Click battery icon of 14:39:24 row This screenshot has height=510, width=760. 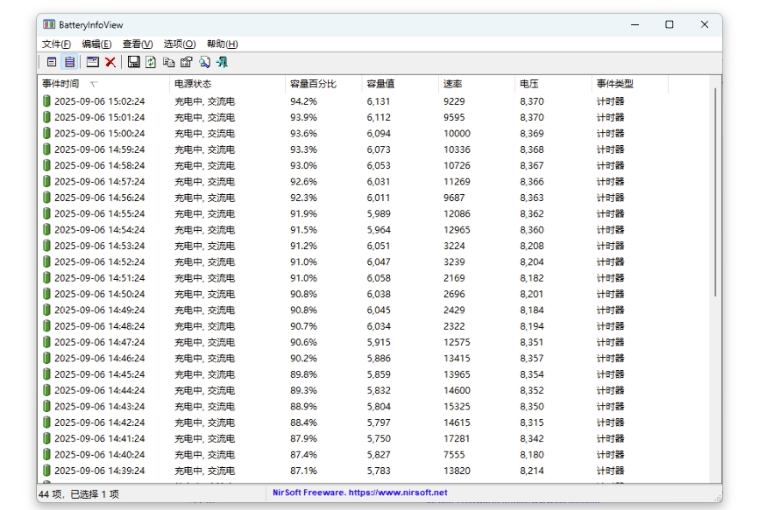47,470
